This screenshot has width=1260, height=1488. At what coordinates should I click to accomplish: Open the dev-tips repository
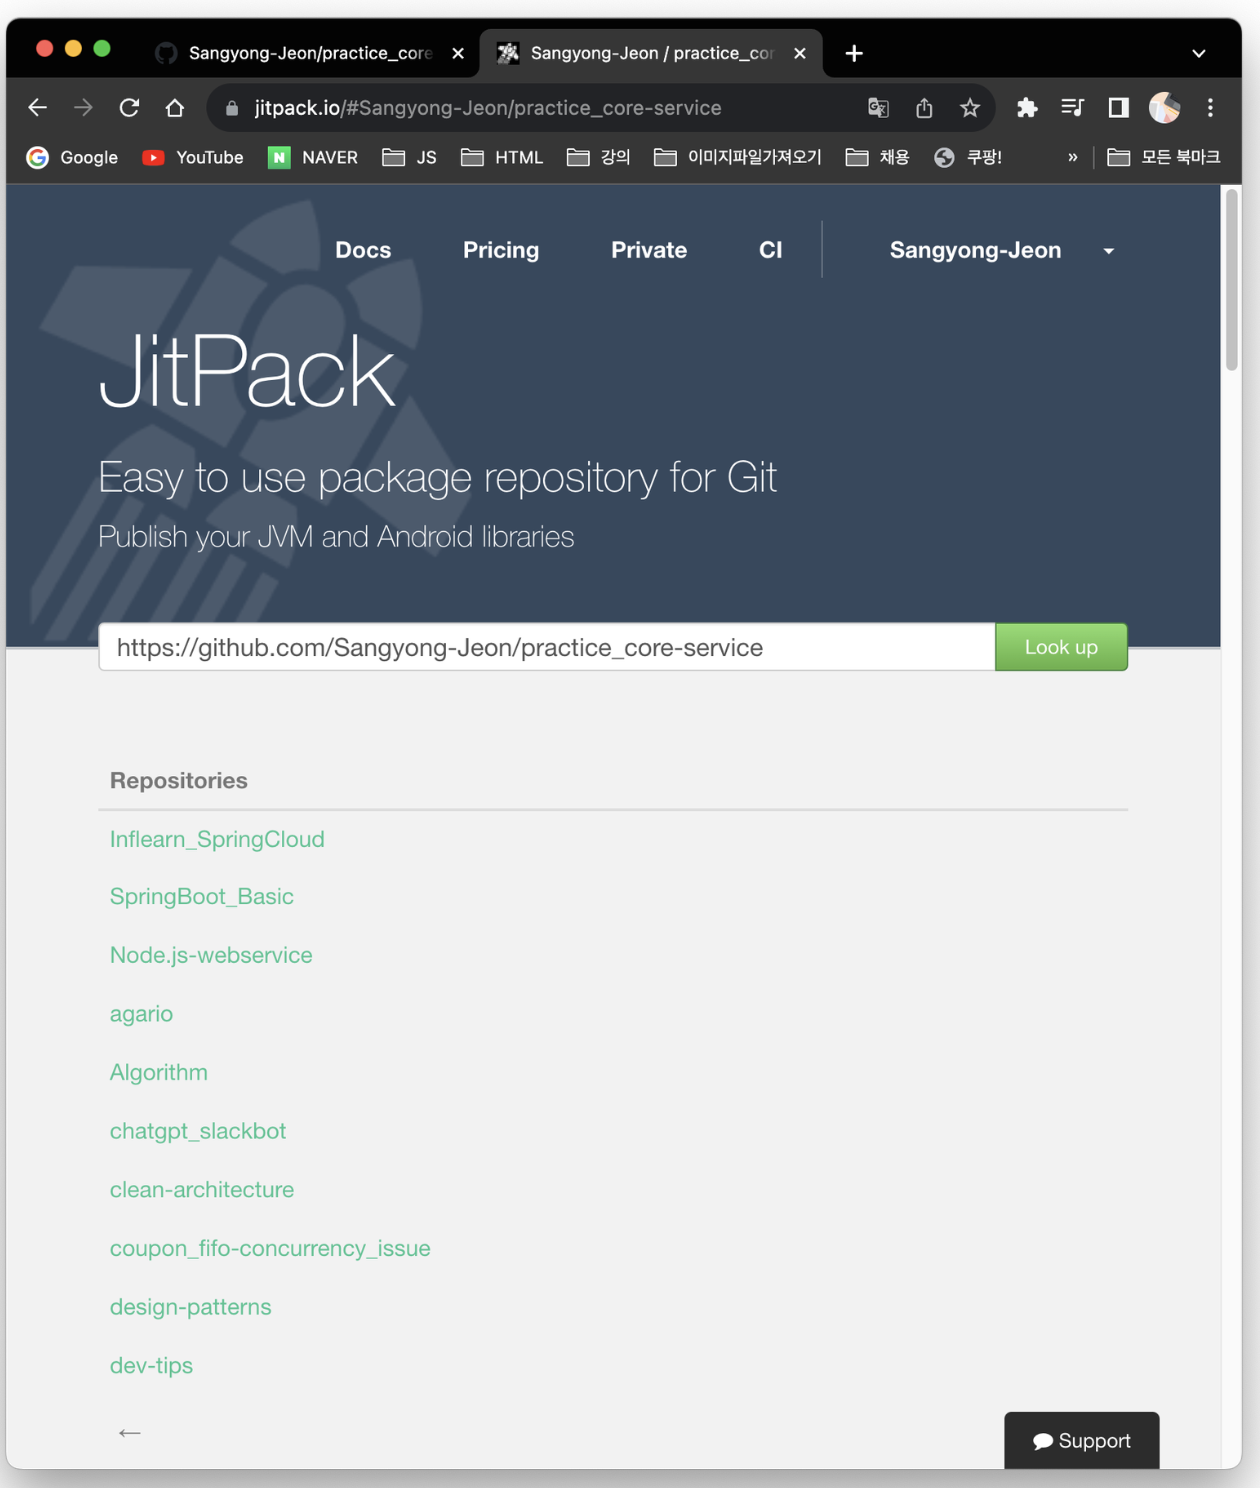(x=151, y=1366)
